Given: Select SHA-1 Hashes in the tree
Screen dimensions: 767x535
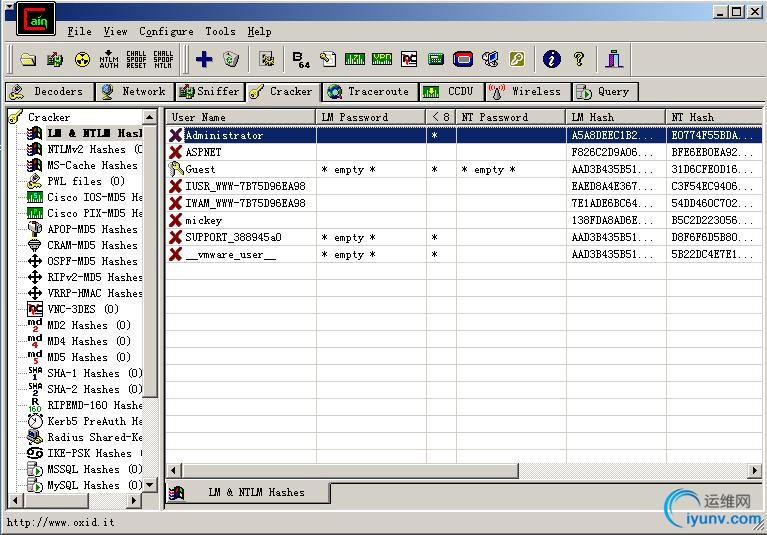Looking at the screenshot, I should (94, 373).
